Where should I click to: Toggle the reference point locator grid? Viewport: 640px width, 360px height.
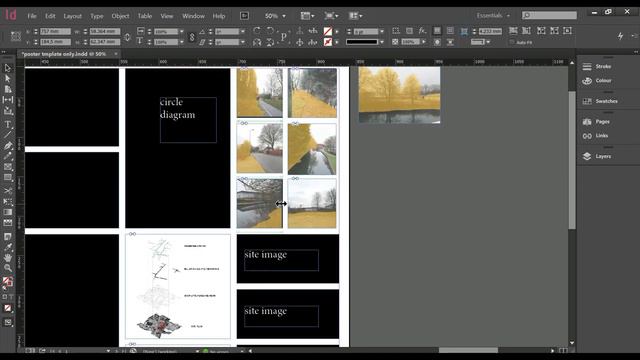click(16, 36)
